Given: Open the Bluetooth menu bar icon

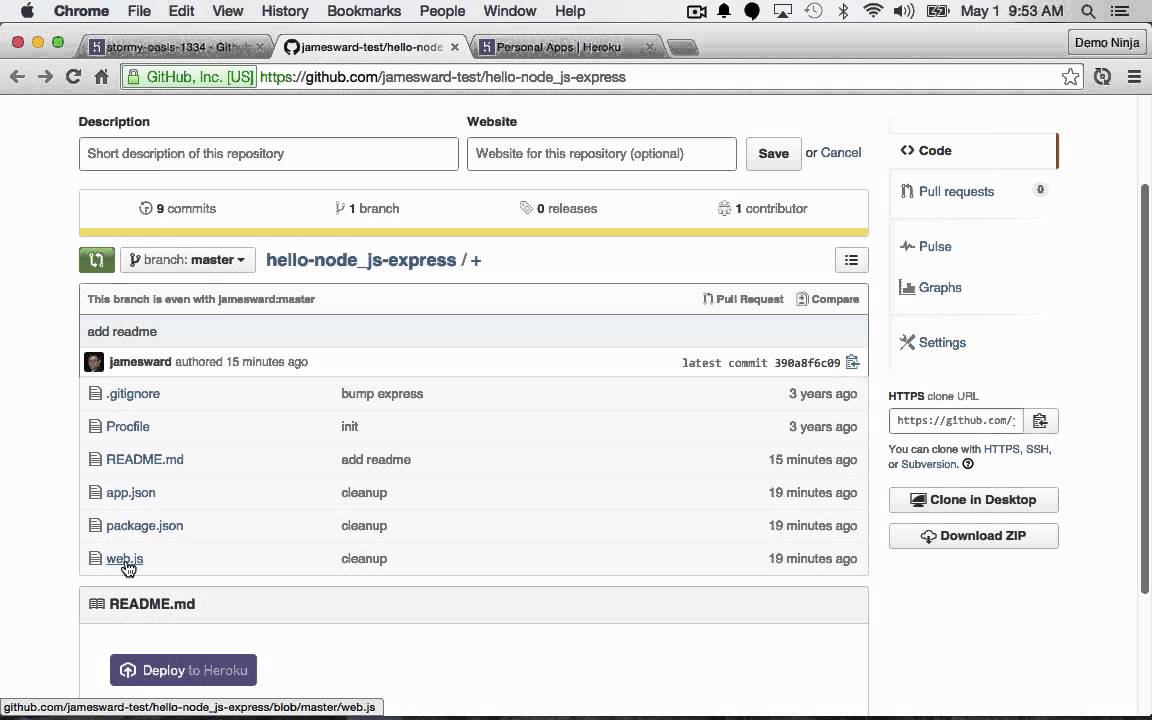Looking at the screenshot, I should point(843,11).
